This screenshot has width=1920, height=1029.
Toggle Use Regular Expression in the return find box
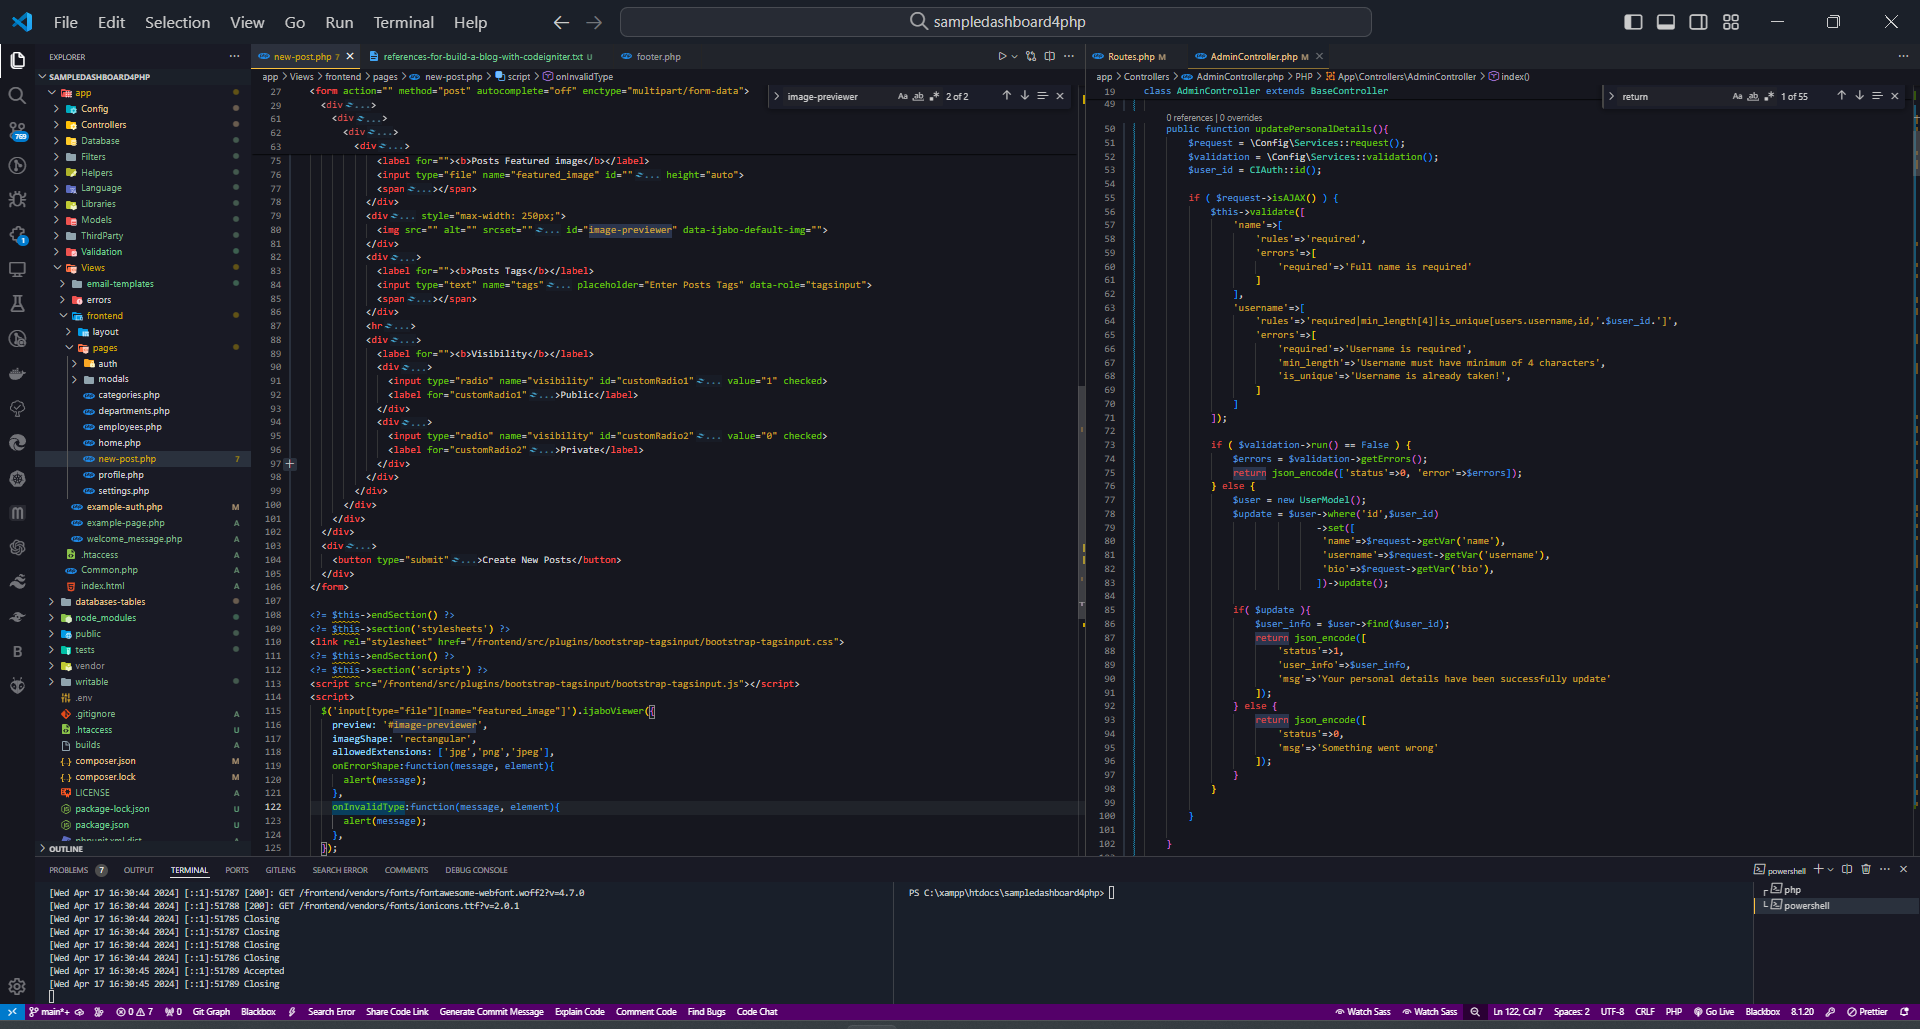(1769, 96)
